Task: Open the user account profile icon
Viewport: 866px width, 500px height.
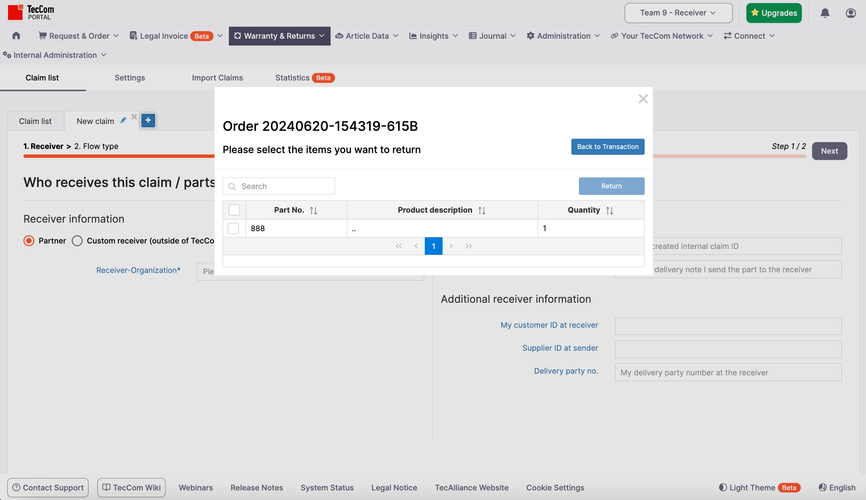Action: [850, 13]
